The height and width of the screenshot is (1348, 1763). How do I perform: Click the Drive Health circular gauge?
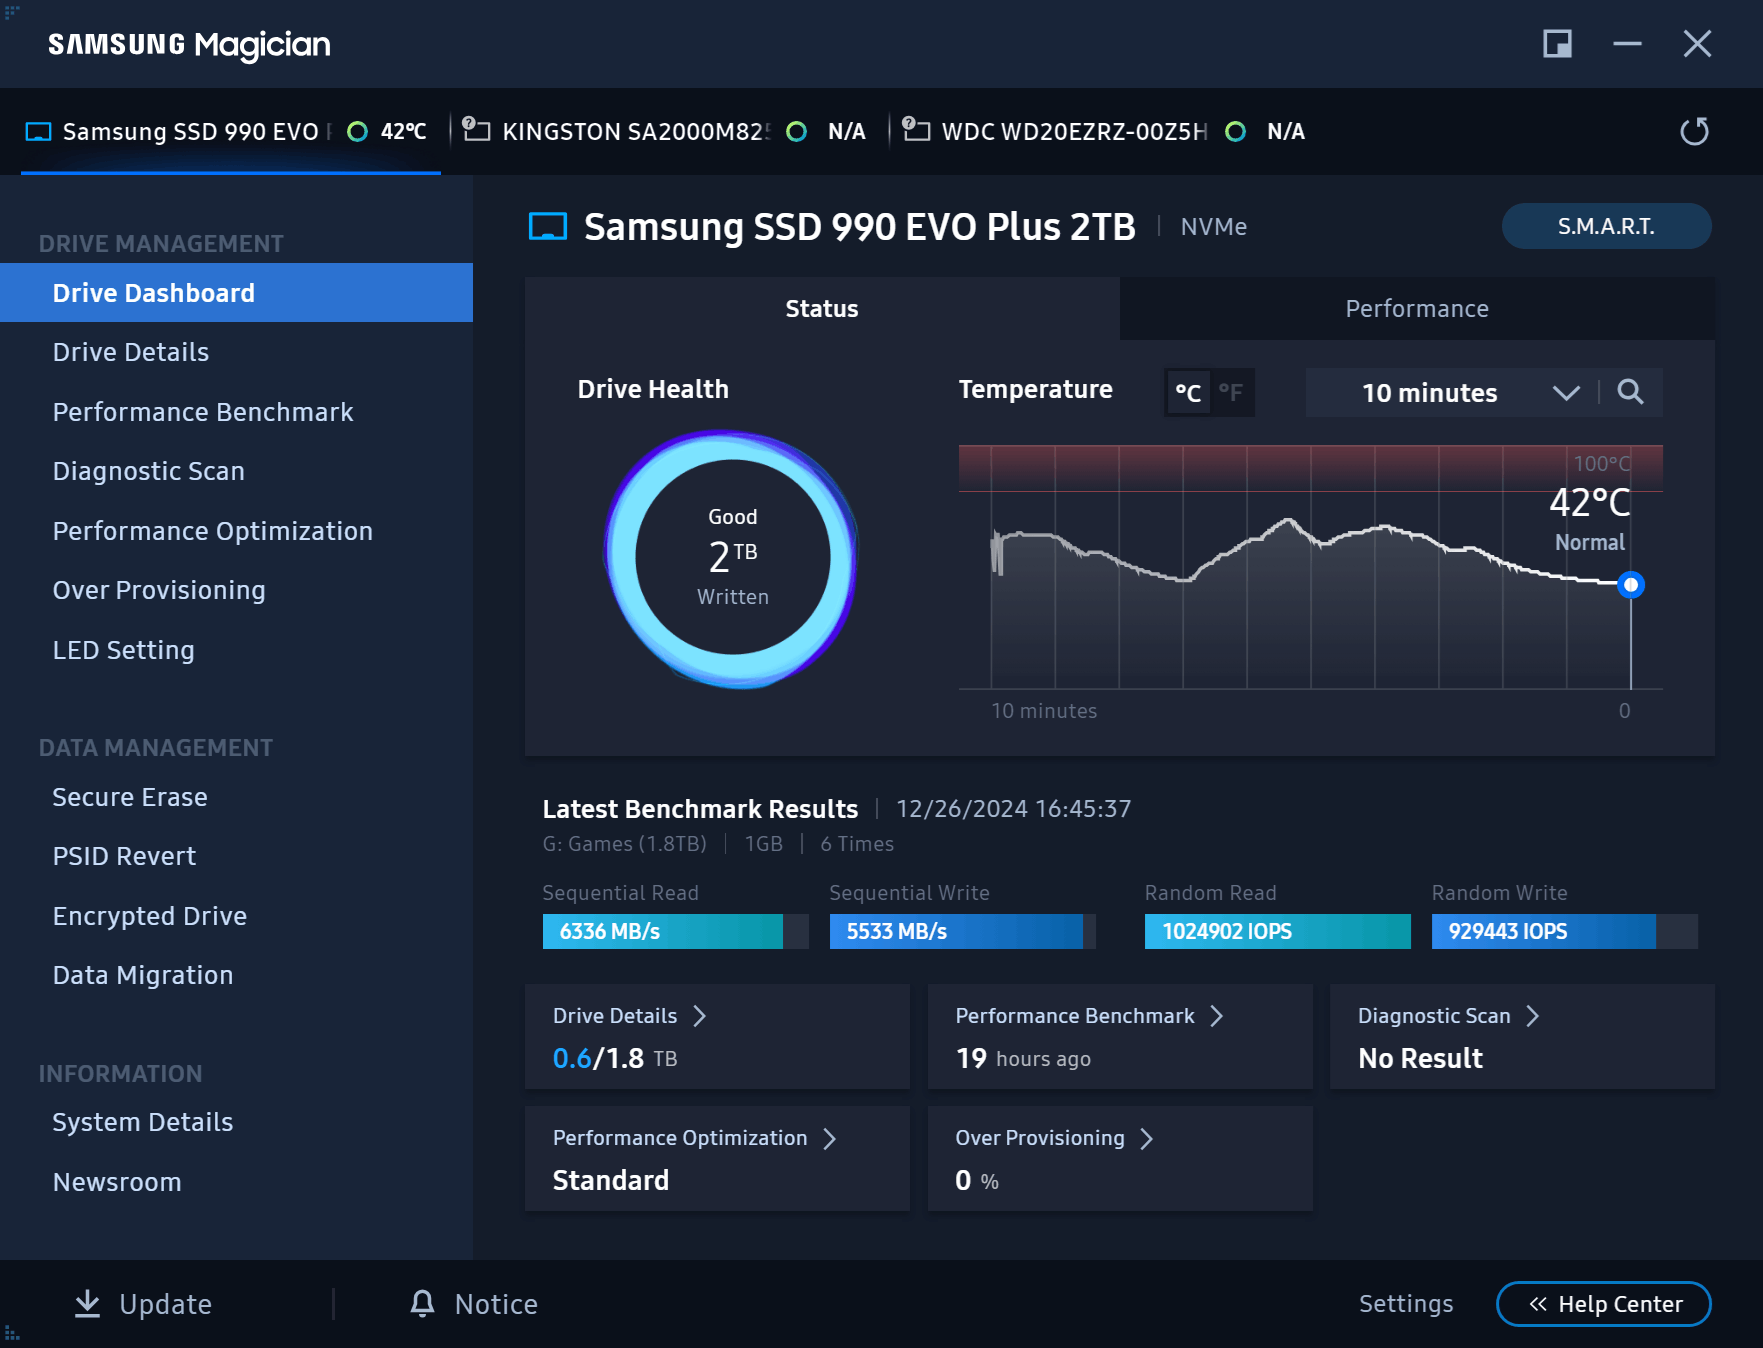732,558
